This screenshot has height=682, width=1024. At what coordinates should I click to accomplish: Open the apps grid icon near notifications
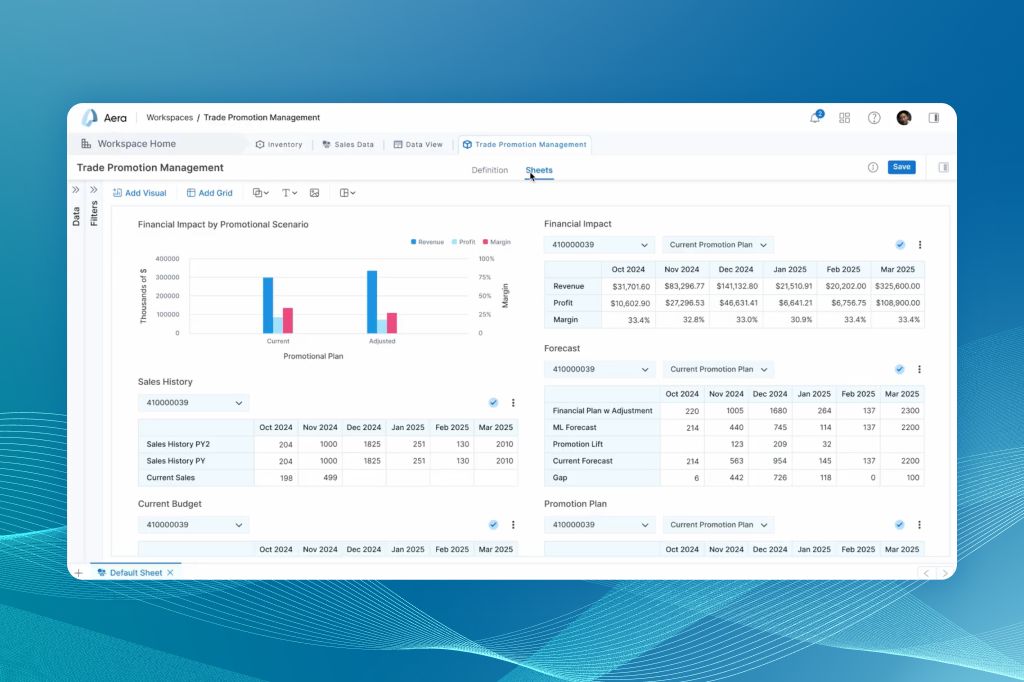click(845, 117)
